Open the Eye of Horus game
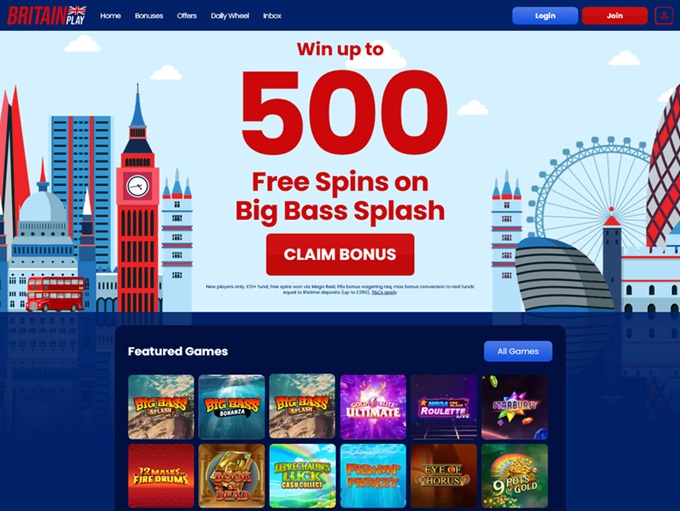The height and width of the screenshot is (511, 680). click(444, 476)
